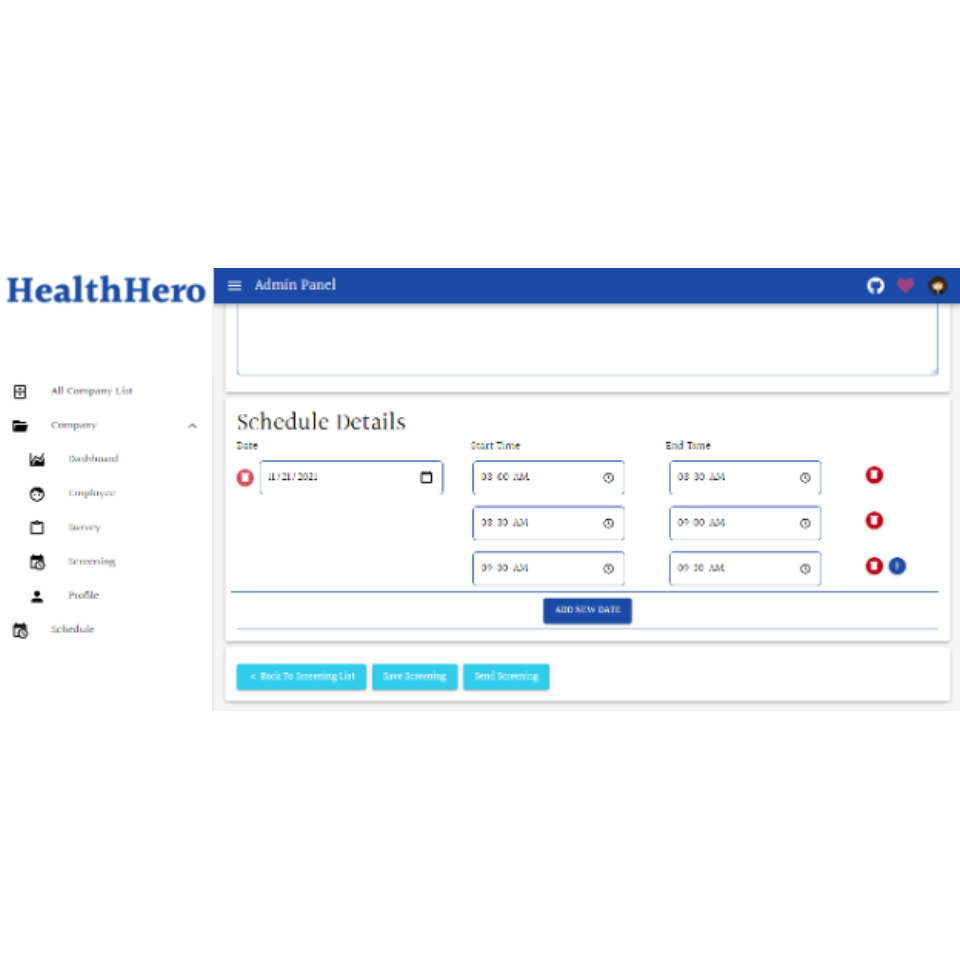Go to Dashboard in sidebar
960x980 pixels.
[x=93, y=459]
